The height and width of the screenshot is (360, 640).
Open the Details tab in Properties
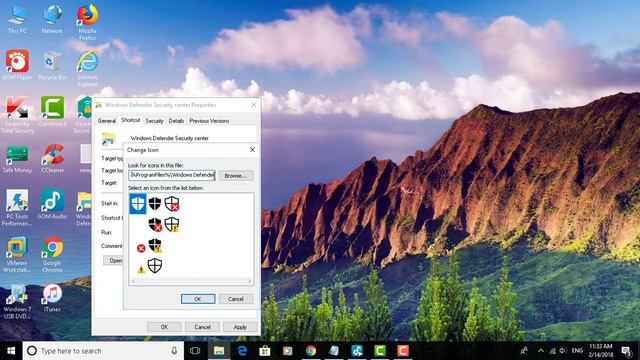pyautogui.click(x=176, y=121)
